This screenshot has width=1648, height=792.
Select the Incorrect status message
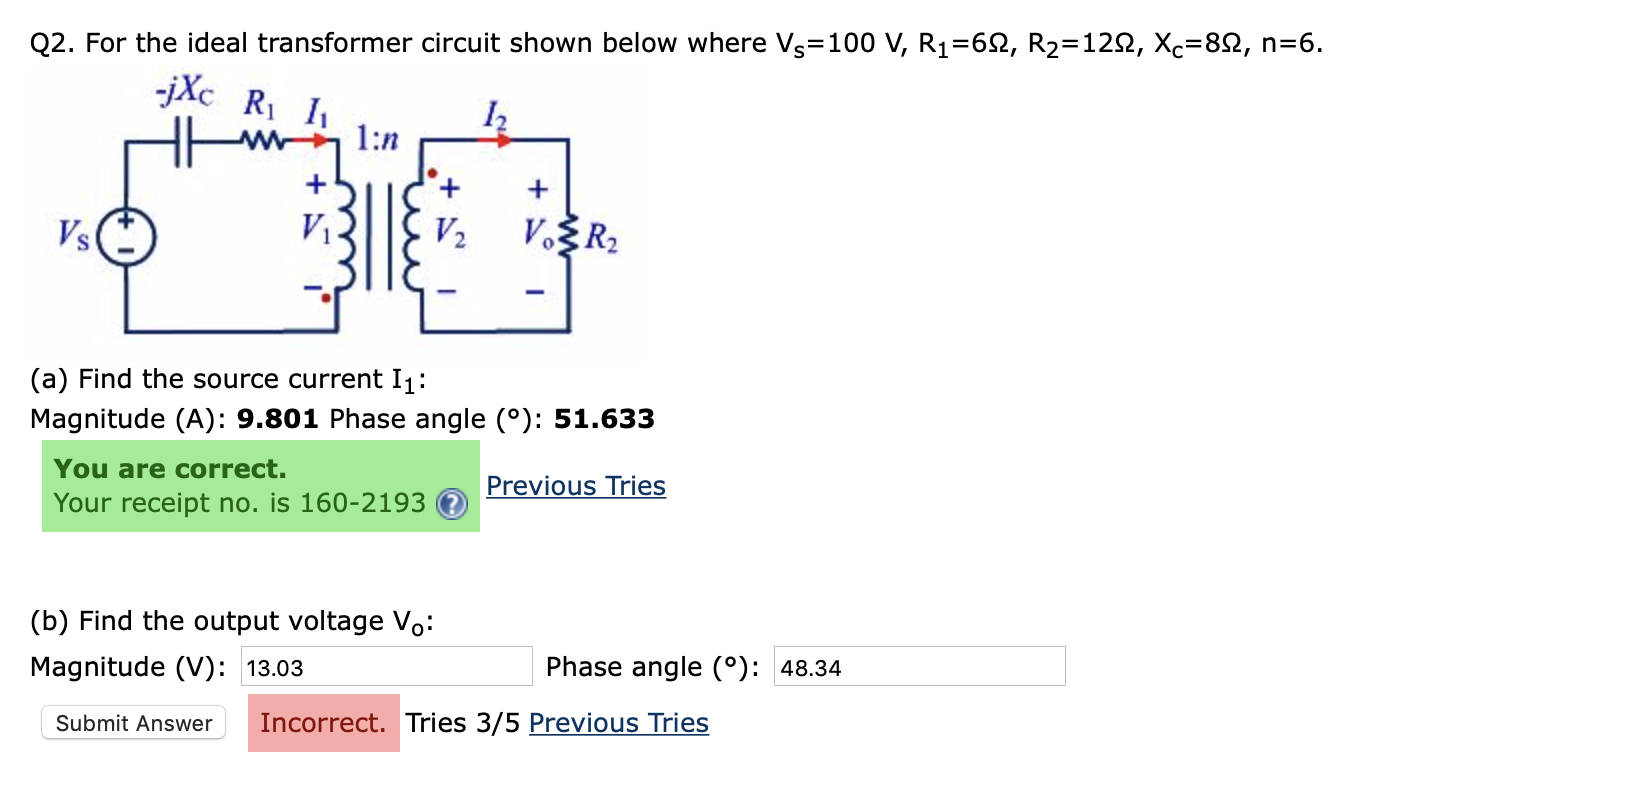coord(323,722)
